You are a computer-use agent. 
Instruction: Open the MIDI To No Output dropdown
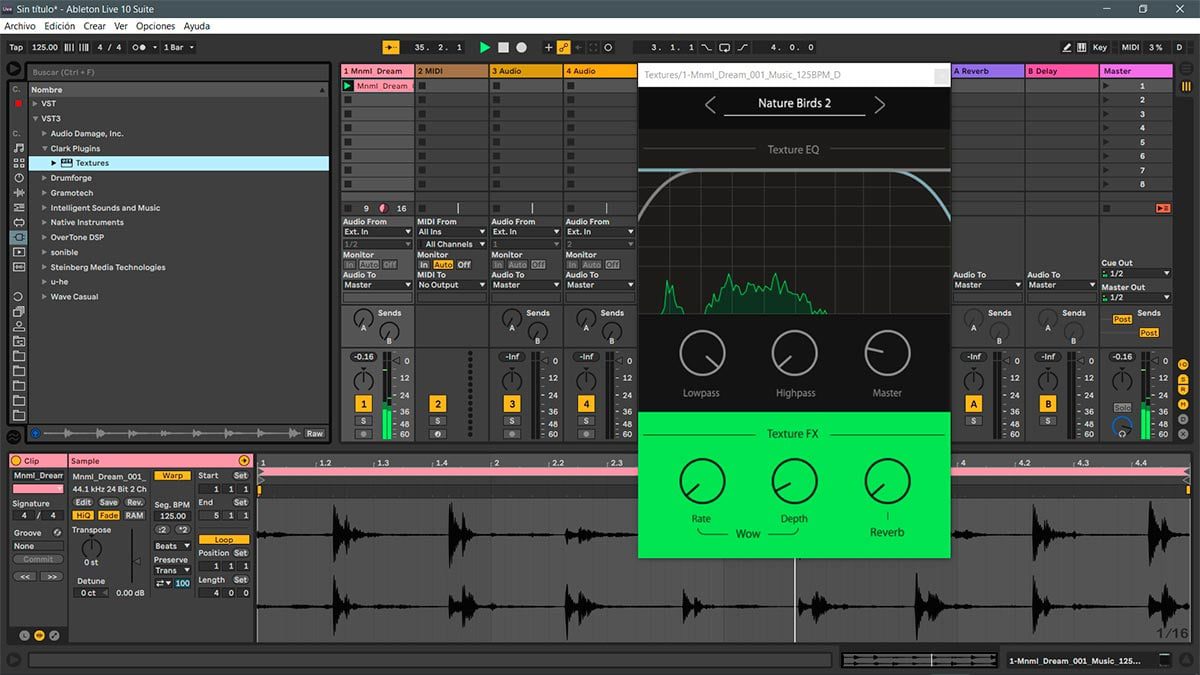(451, 285)
